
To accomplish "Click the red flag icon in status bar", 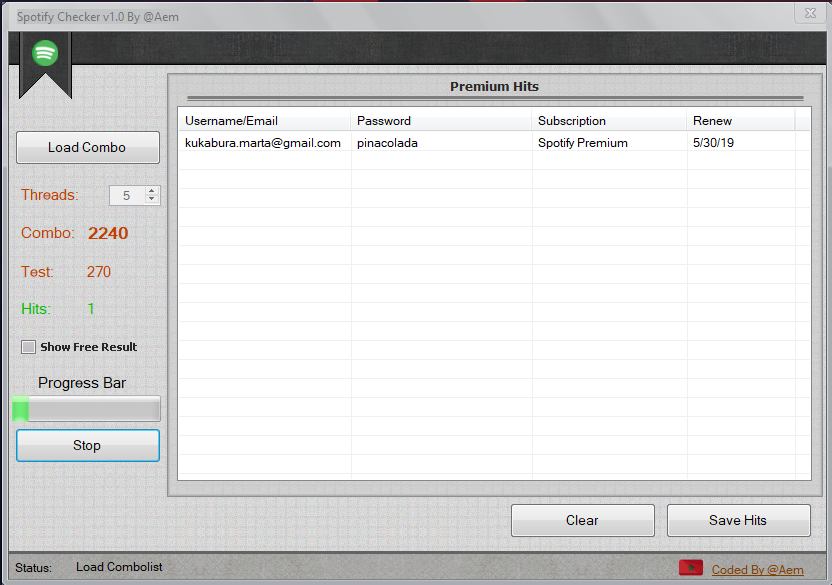I will point(691,568).
